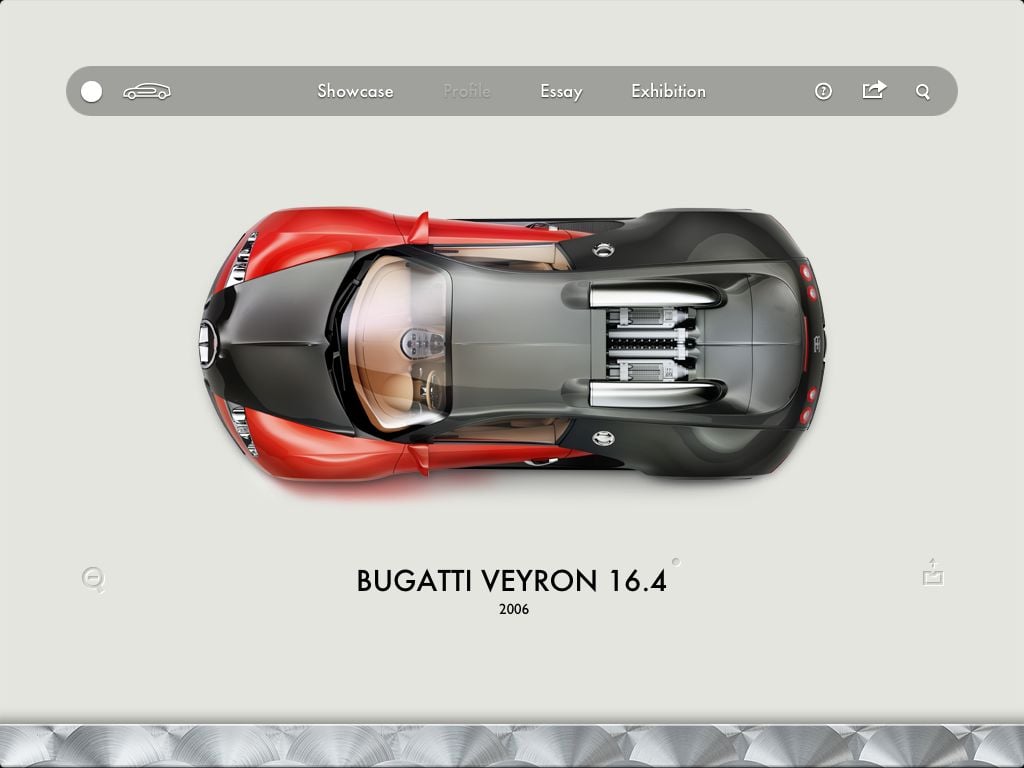
Task: Go to the Exhibition tab
Action: (x=668, y=91)
